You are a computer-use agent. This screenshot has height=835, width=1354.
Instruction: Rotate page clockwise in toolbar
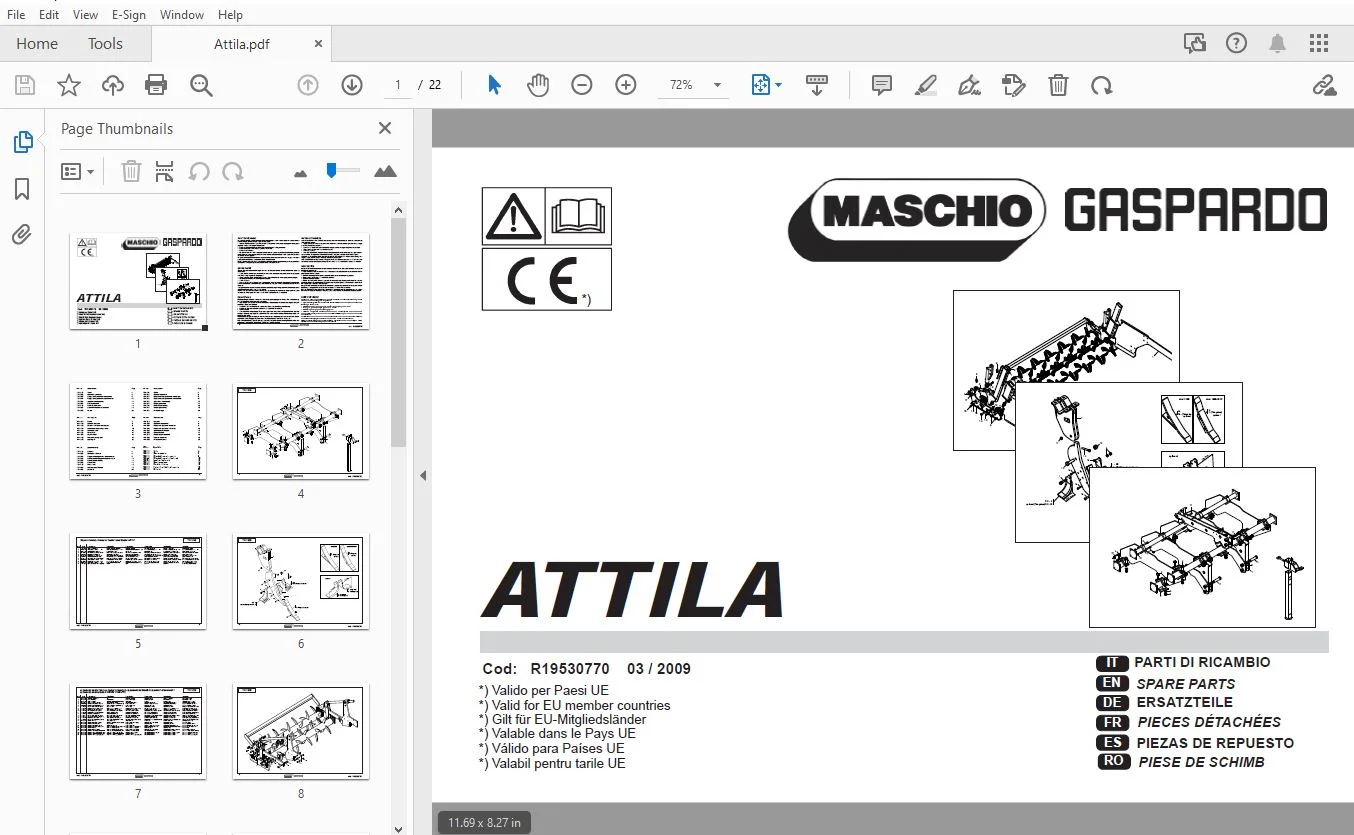click(1102, 85)
